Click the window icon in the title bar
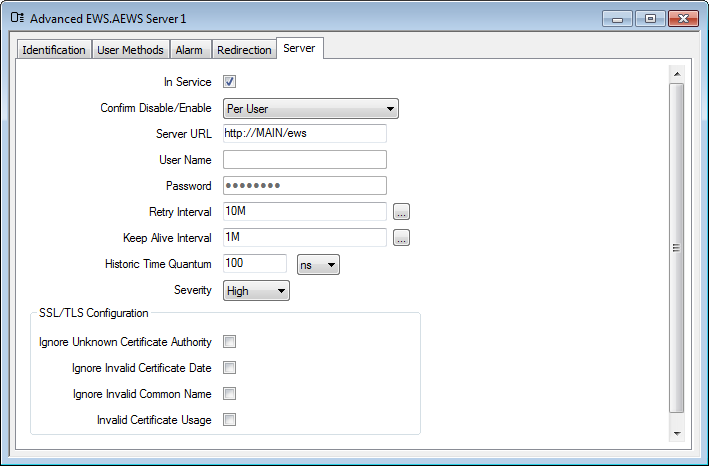 (16, 19)
